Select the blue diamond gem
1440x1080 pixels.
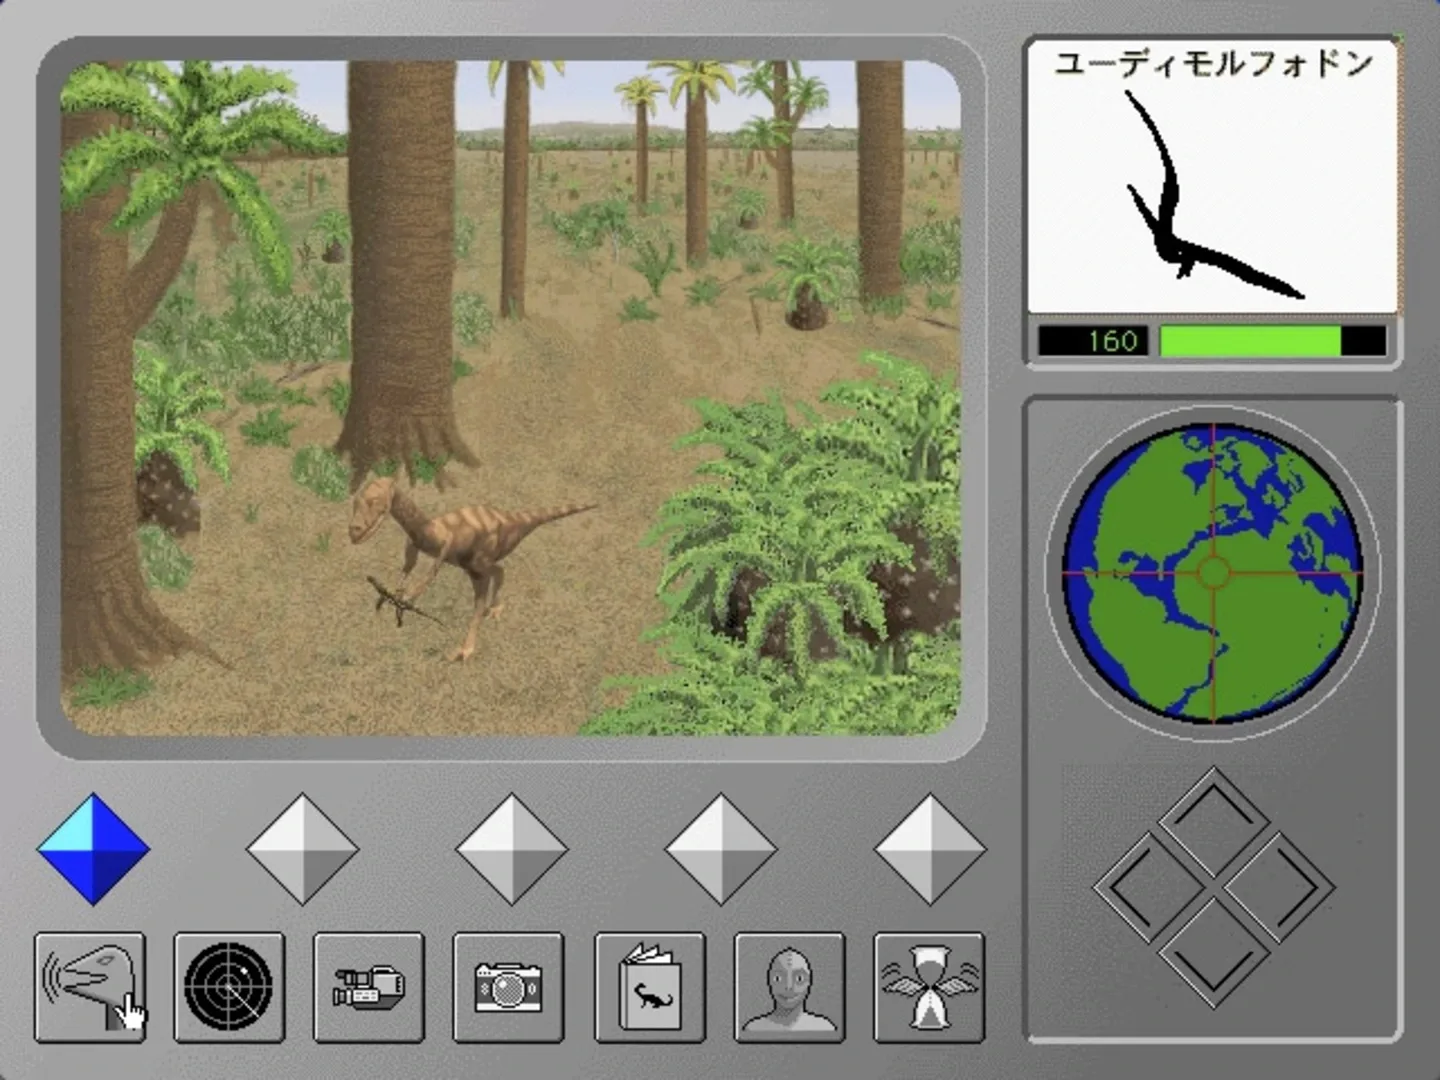tap(93, 849)
